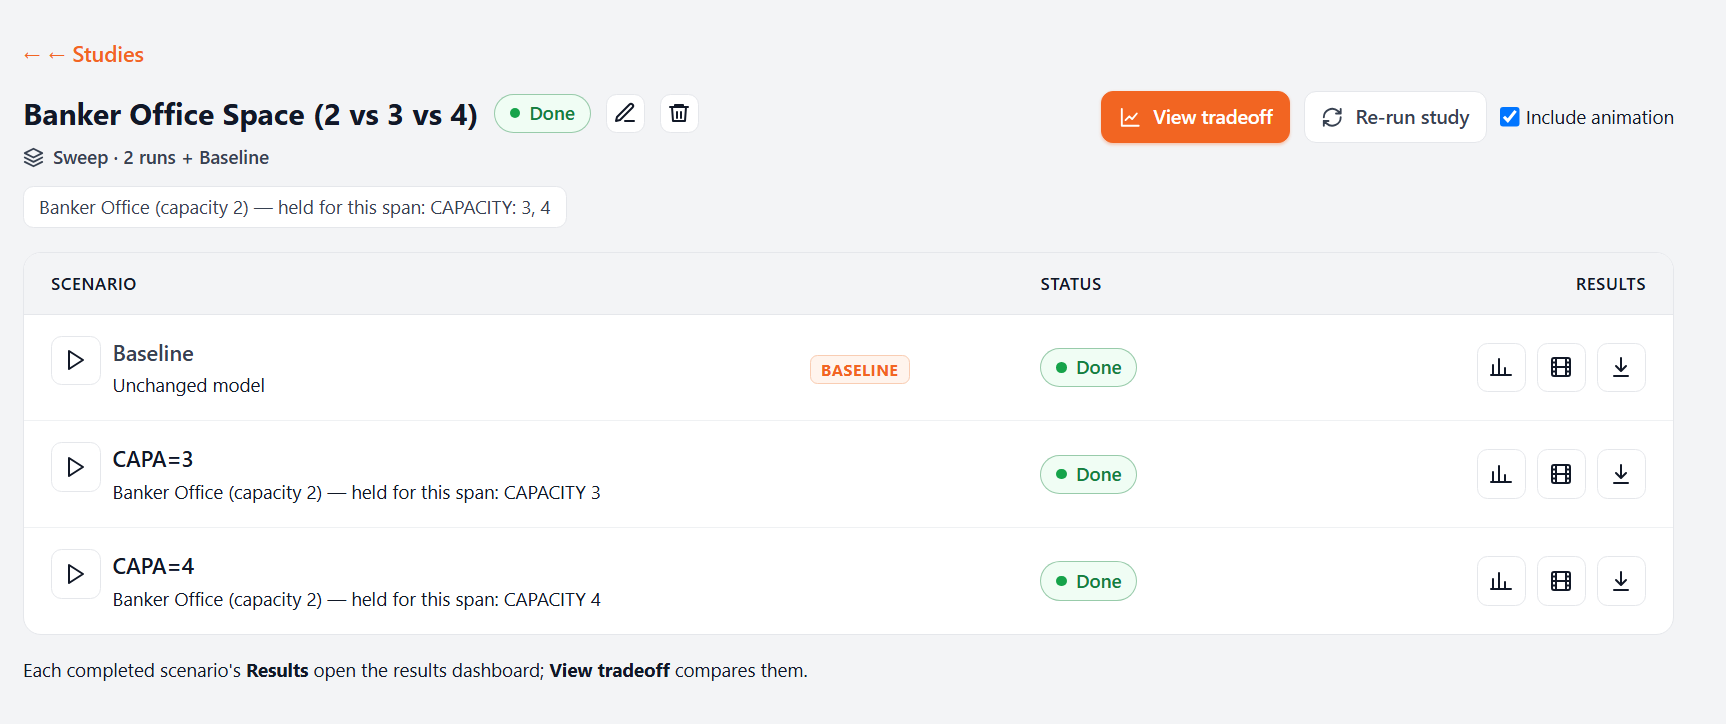This screenshot has height=724, width=1726.
Task: Open Baseline animation film icon
Action: tap(1561, 367)
